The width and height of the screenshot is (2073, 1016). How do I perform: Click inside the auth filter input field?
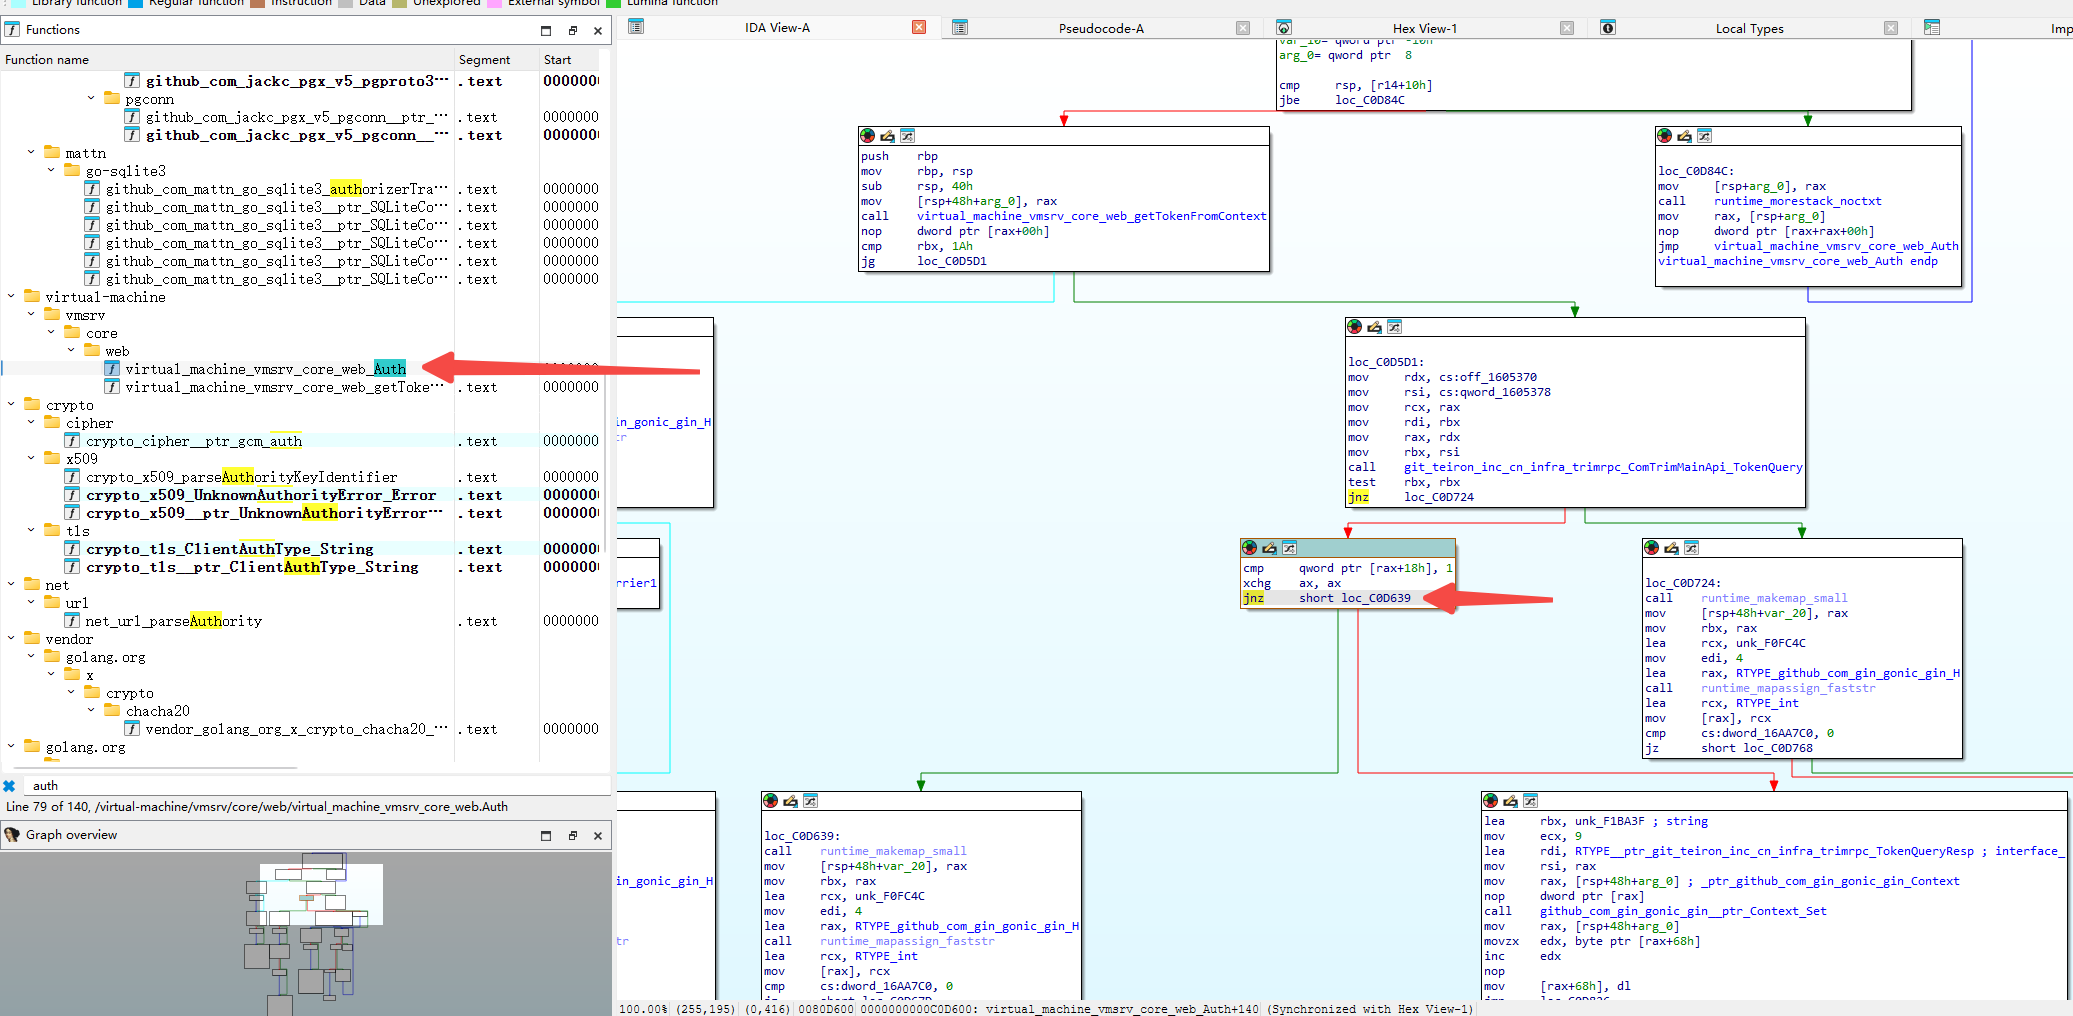click(300, 786)
